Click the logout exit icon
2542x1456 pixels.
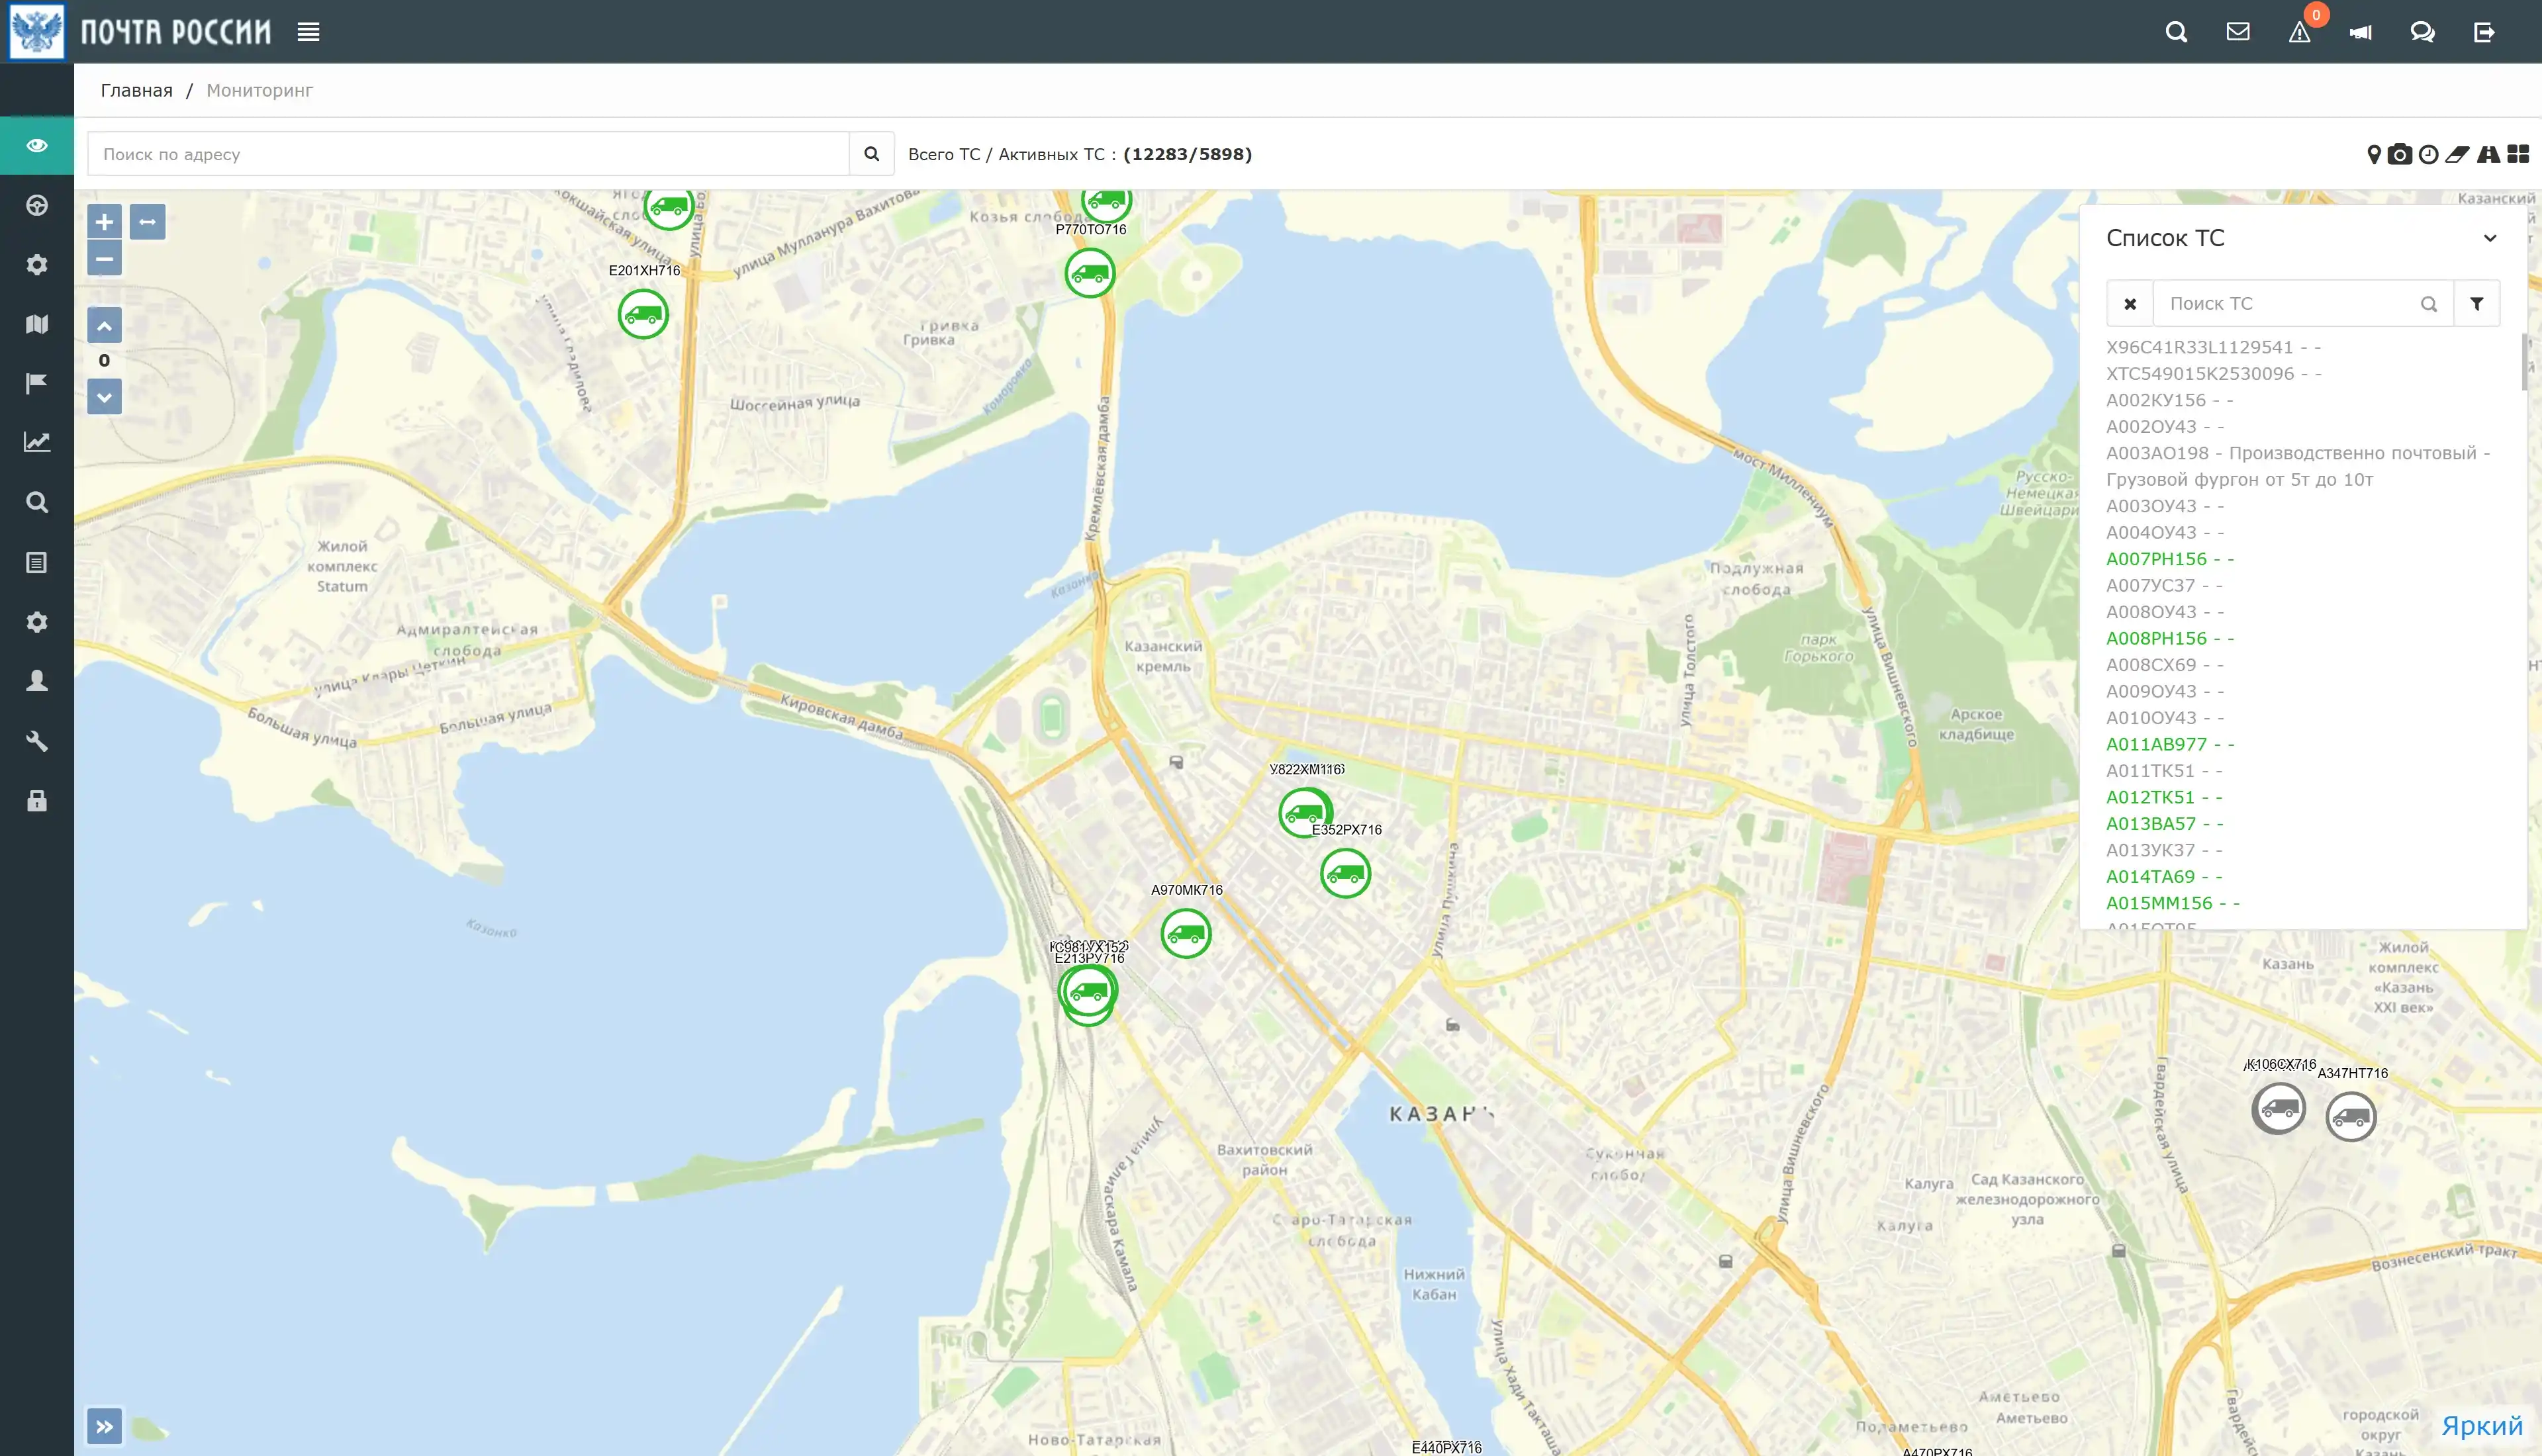click(x=2484, y=32)
